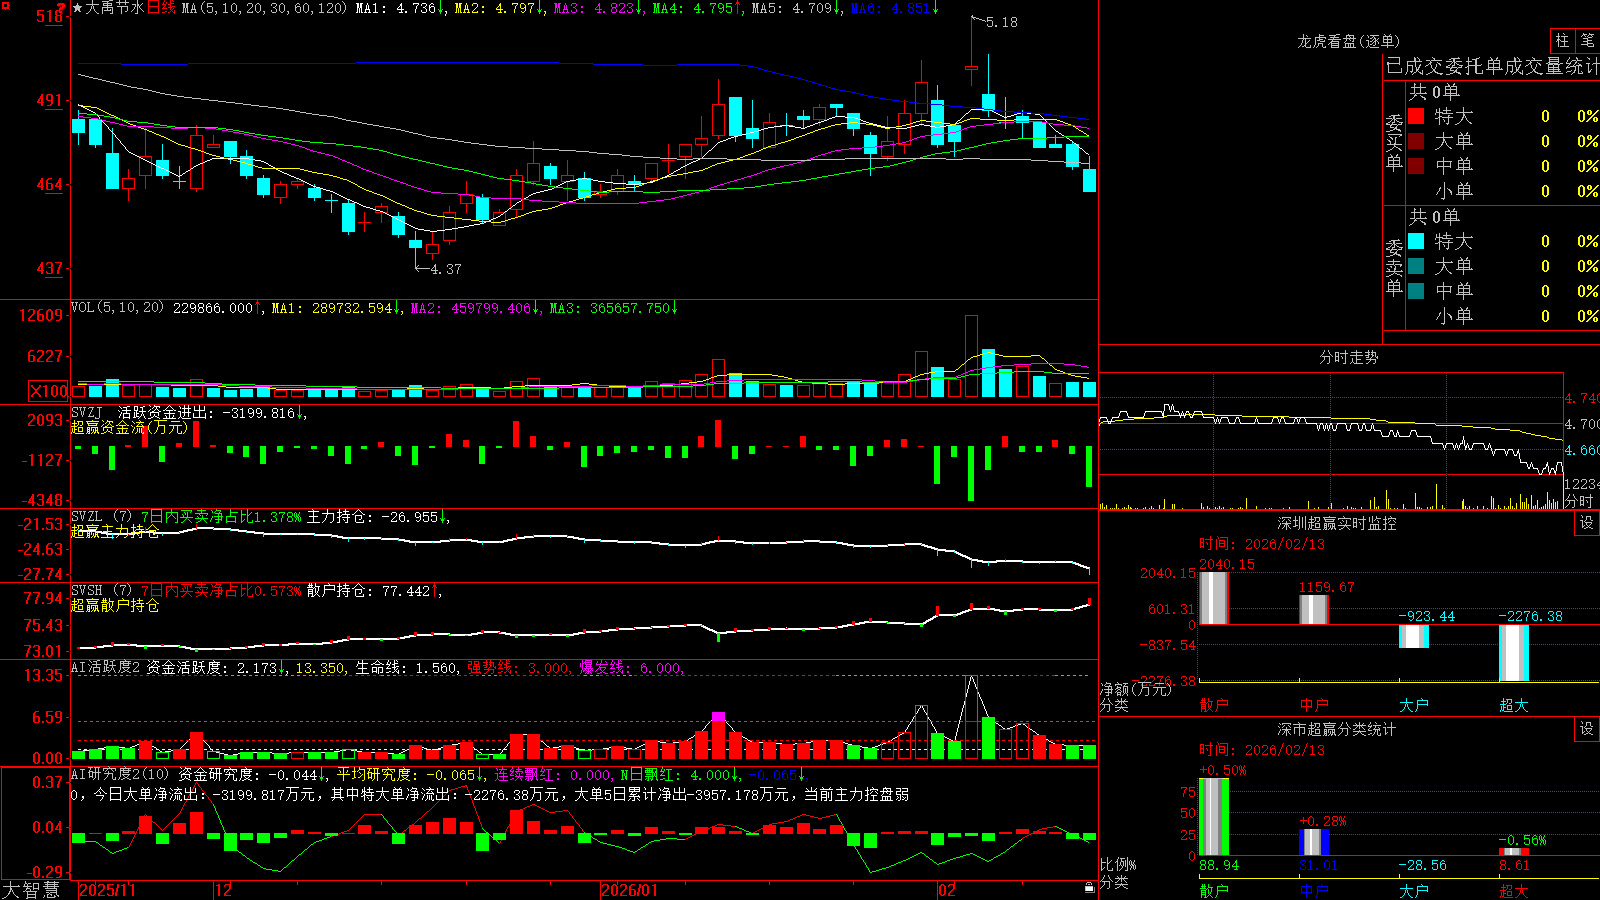Click the 大智慧 logo at bottom-left
Screen dimensions: 1600x900
tap(31, 889)
